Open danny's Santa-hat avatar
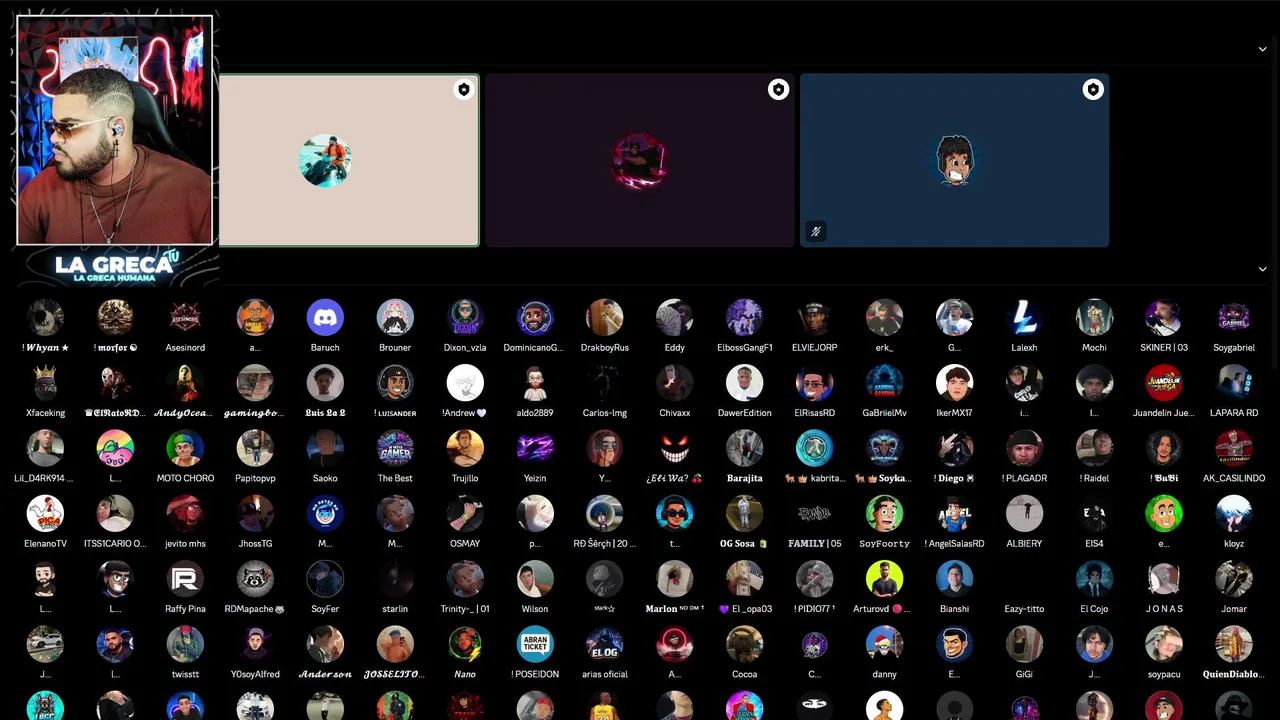 (x=884, y=645)
